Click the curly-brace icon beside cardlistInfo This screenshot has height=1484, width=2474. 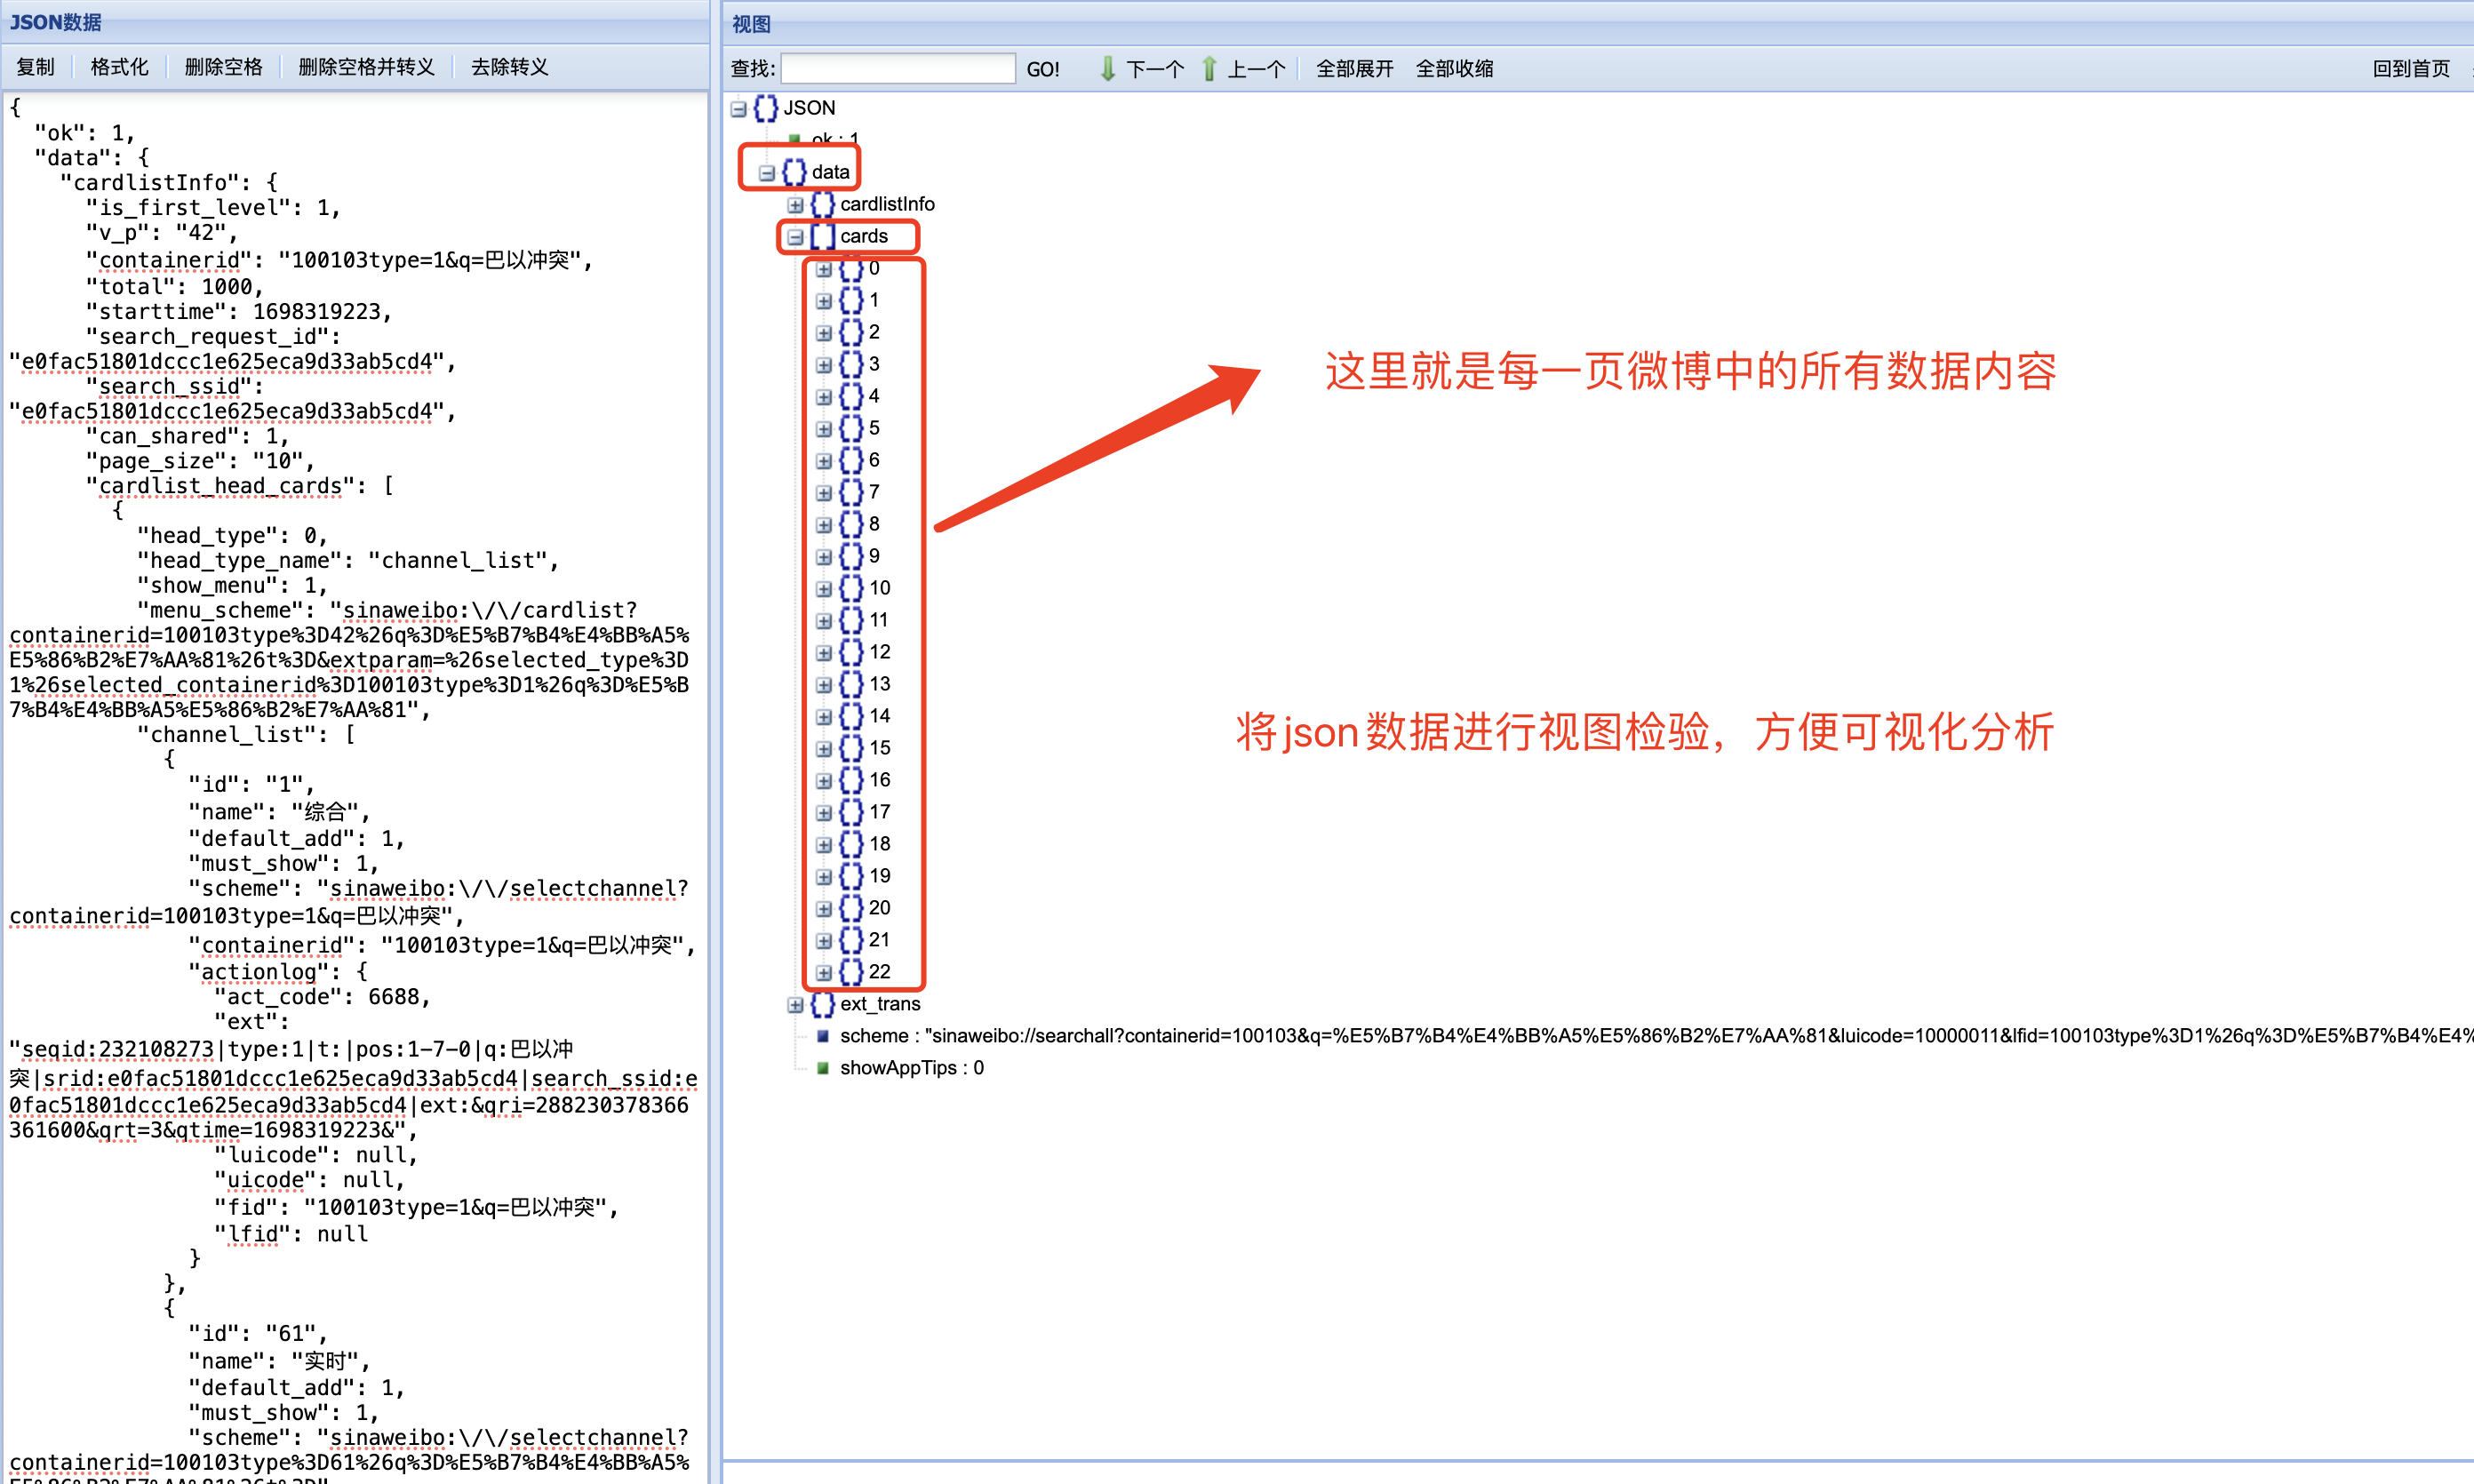822,204
